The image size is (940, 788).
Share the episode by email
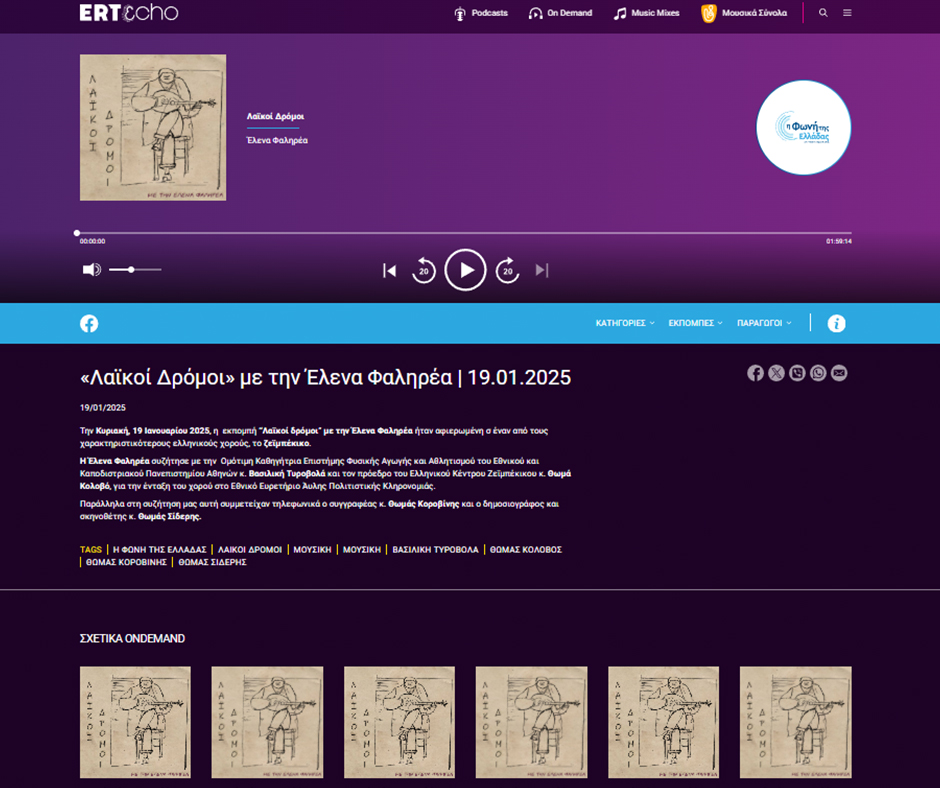click(x=839, y=373)
